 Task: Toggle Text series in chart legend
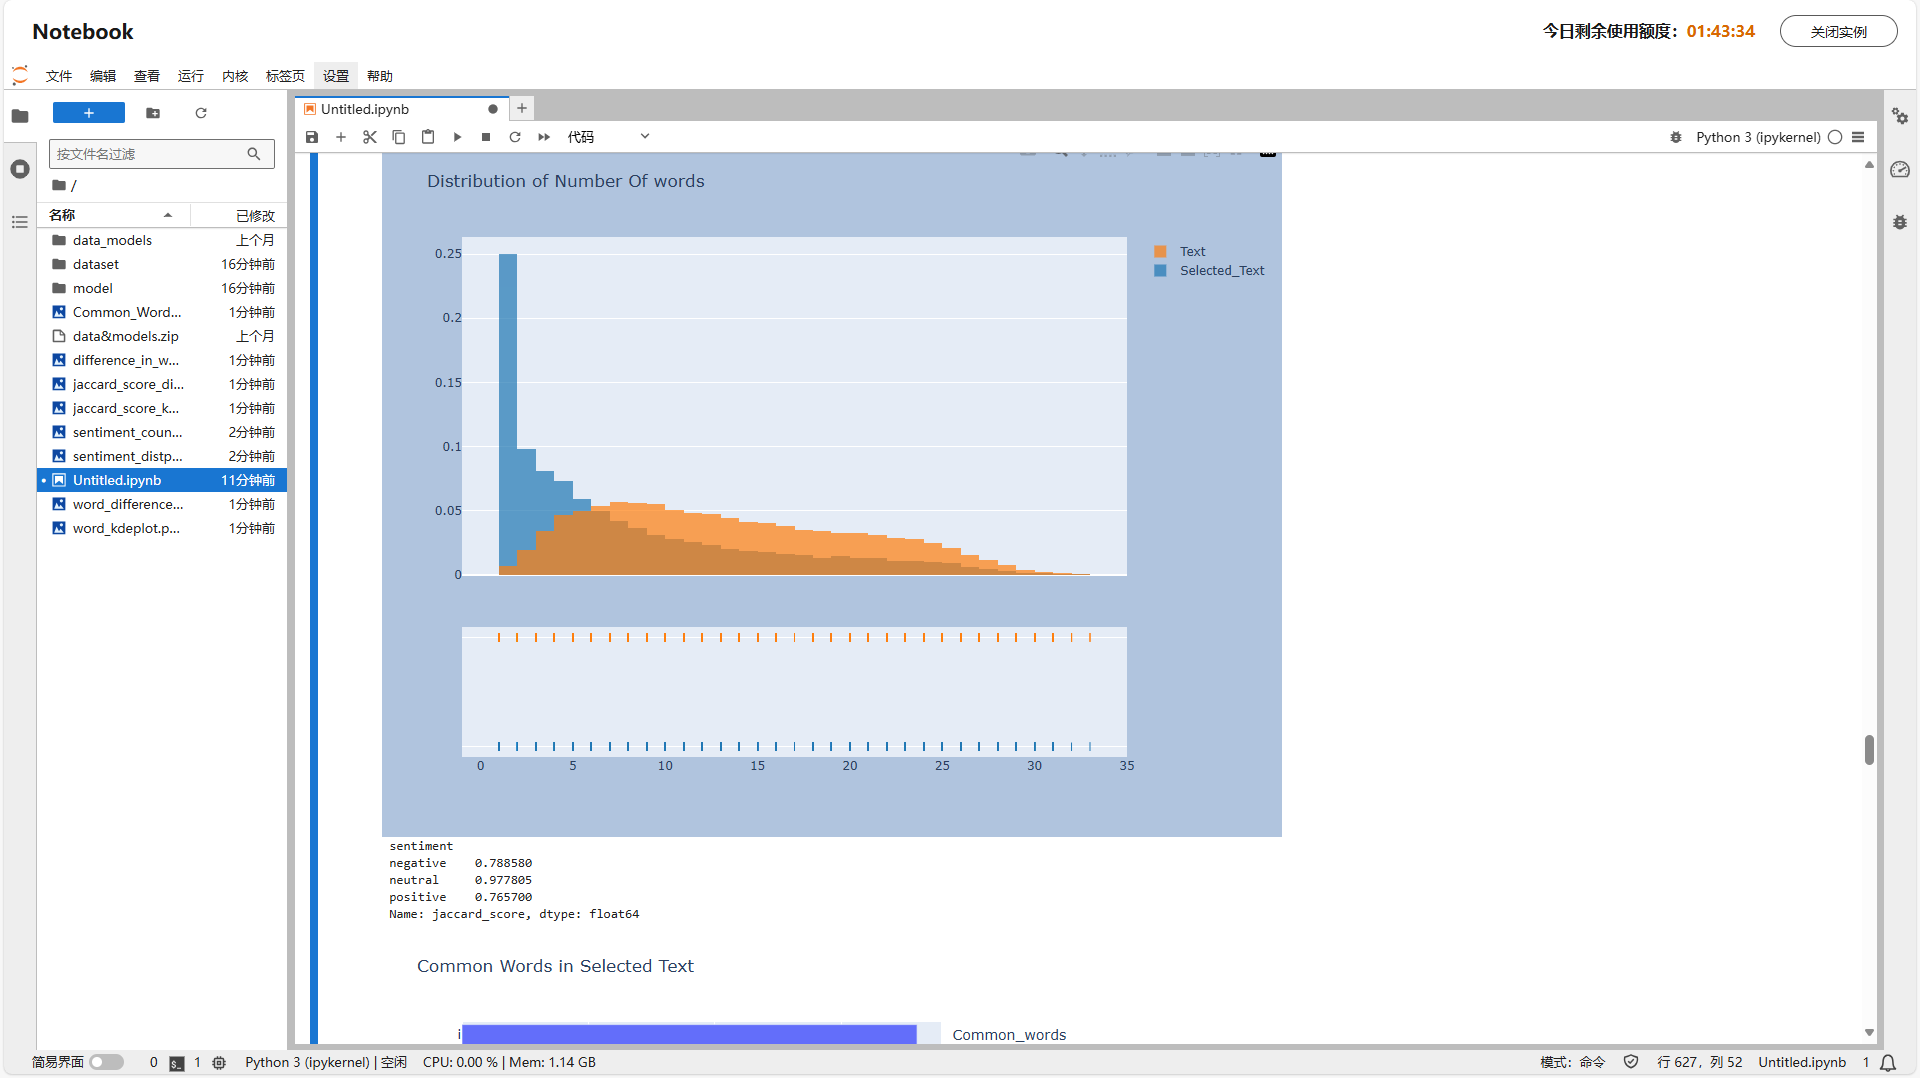(x=1180, y=252)
